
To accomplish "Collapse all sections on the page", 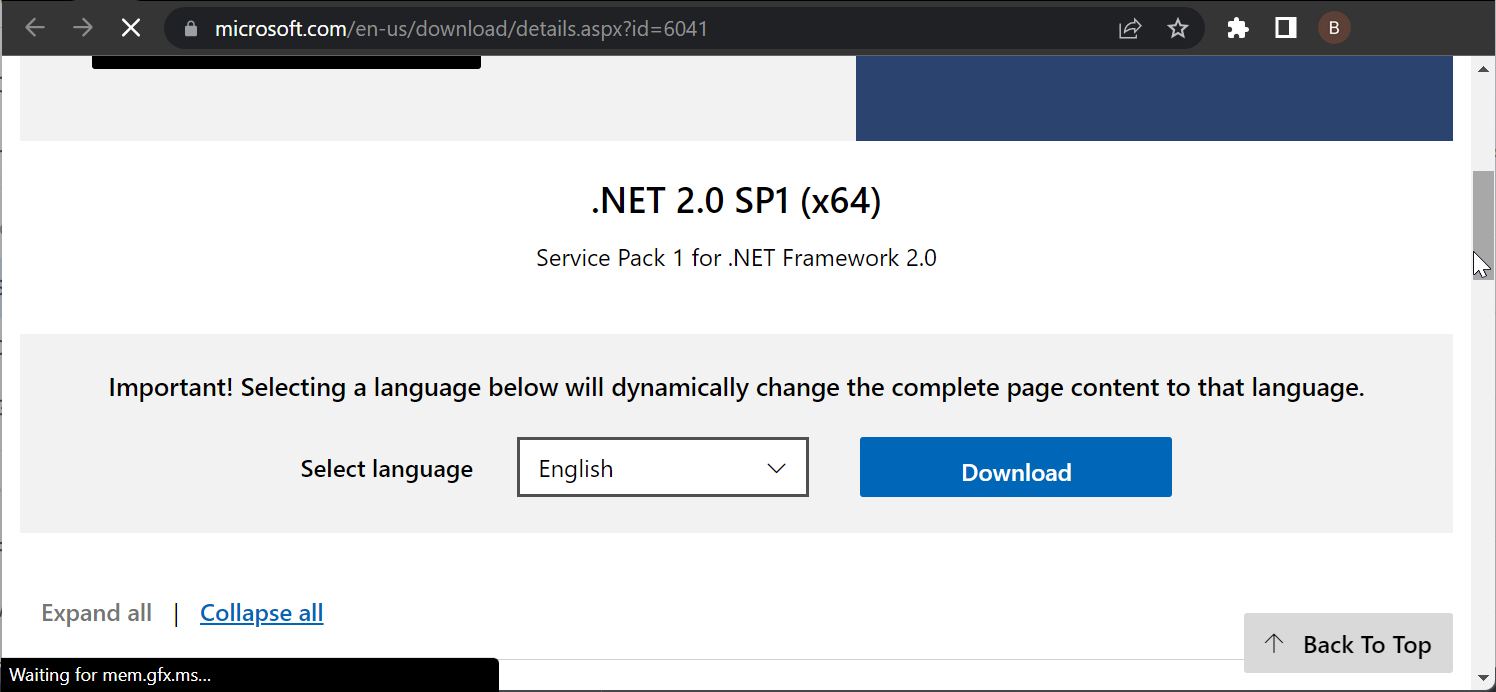I will 261,612.
